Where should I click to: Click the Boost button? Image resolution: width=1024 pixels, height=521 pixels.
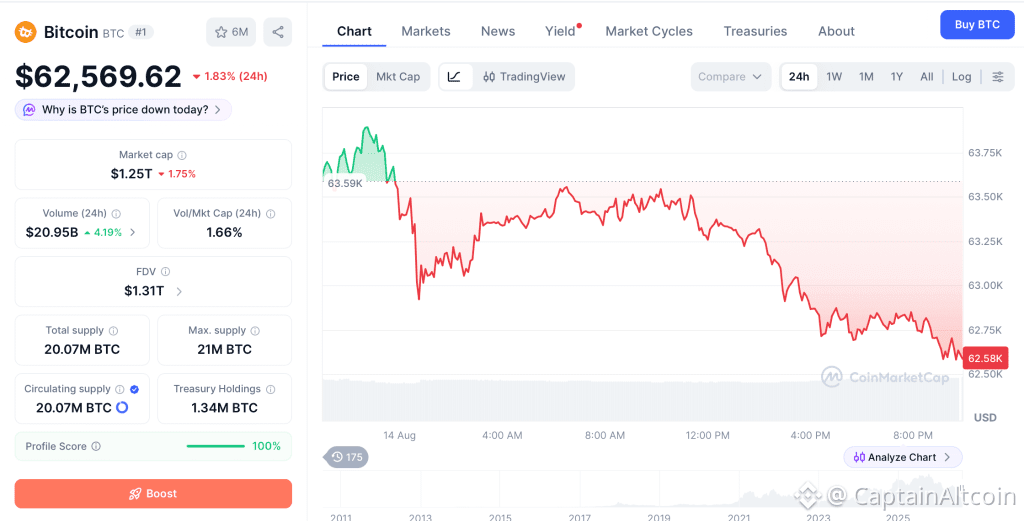pos(153,494)
